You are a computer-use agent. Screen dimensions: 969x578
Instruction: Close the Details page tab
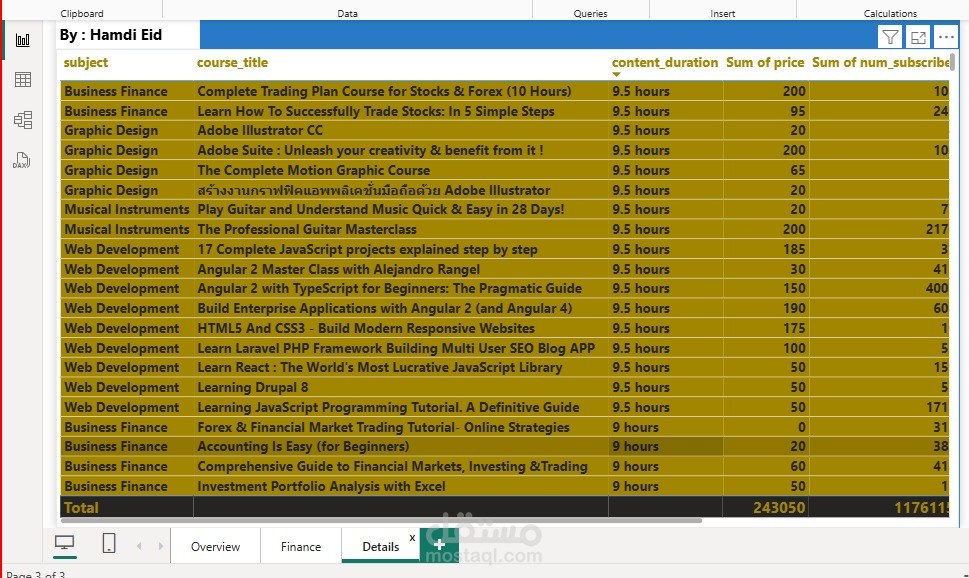point(412,538)
